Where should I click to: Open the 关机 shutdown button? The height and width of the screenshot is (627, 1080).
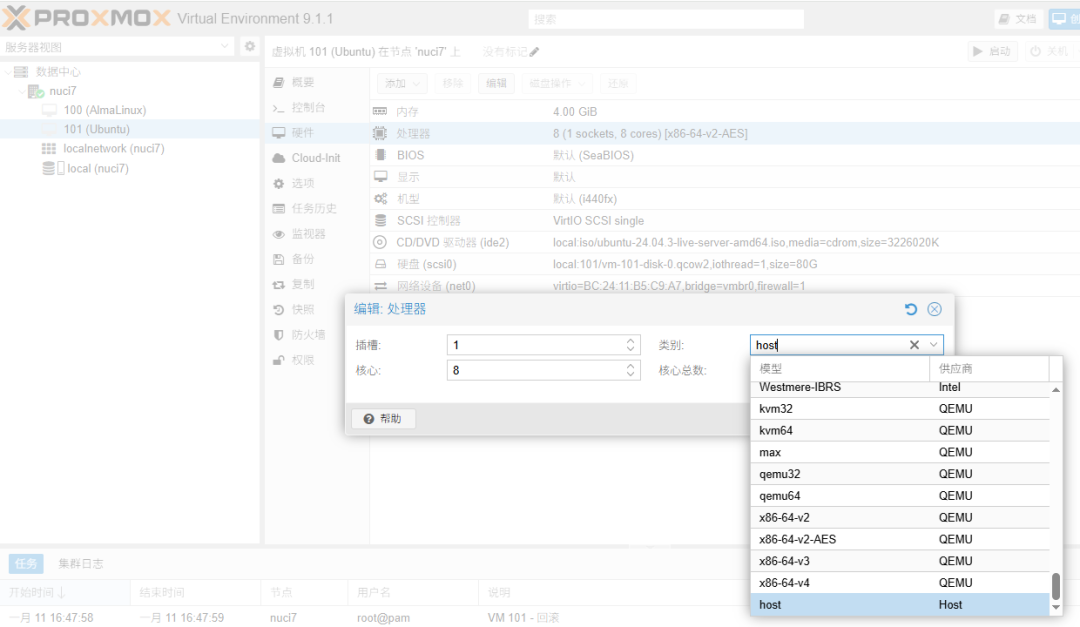[x=1049, y=52]
